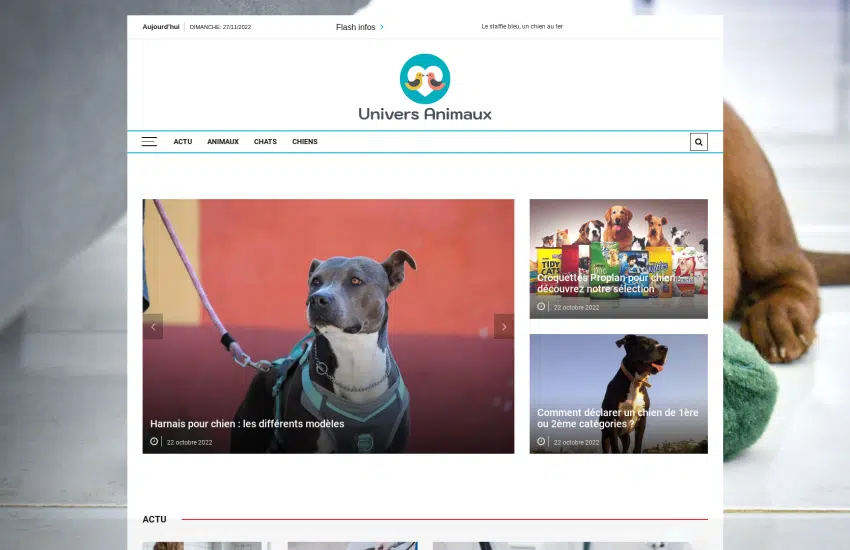Click clock icon under Harnais pour chien
The image size is (850, 550).
click(x=154, y=441)
